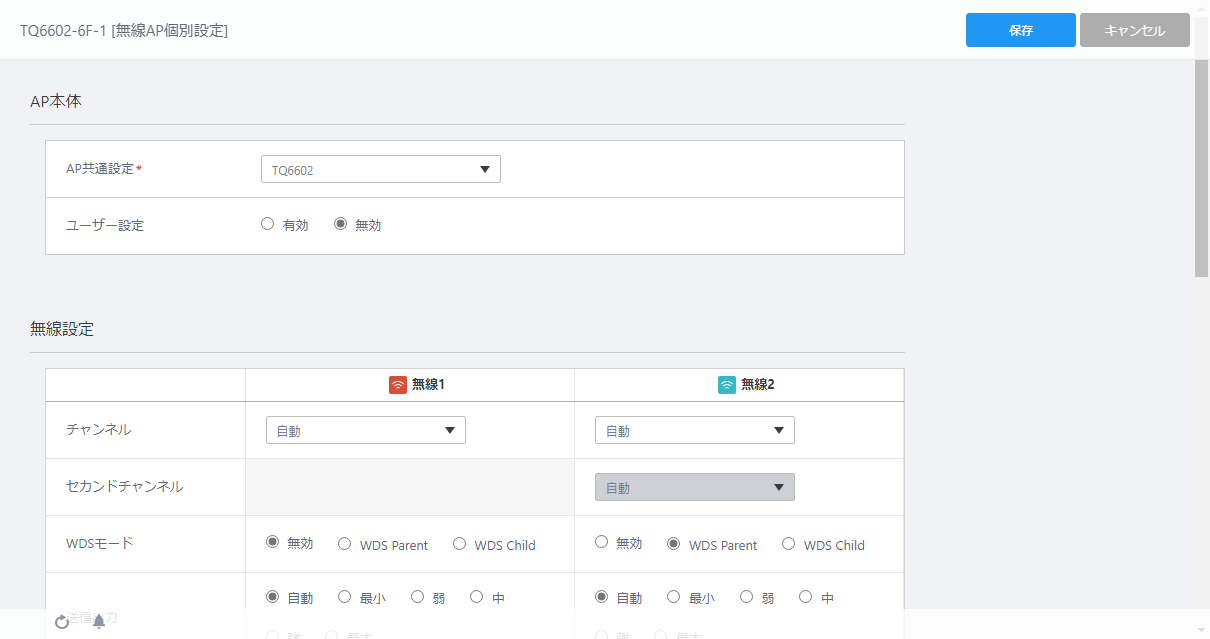Click the TQ6602-6F-1 page title

point(124,31)
